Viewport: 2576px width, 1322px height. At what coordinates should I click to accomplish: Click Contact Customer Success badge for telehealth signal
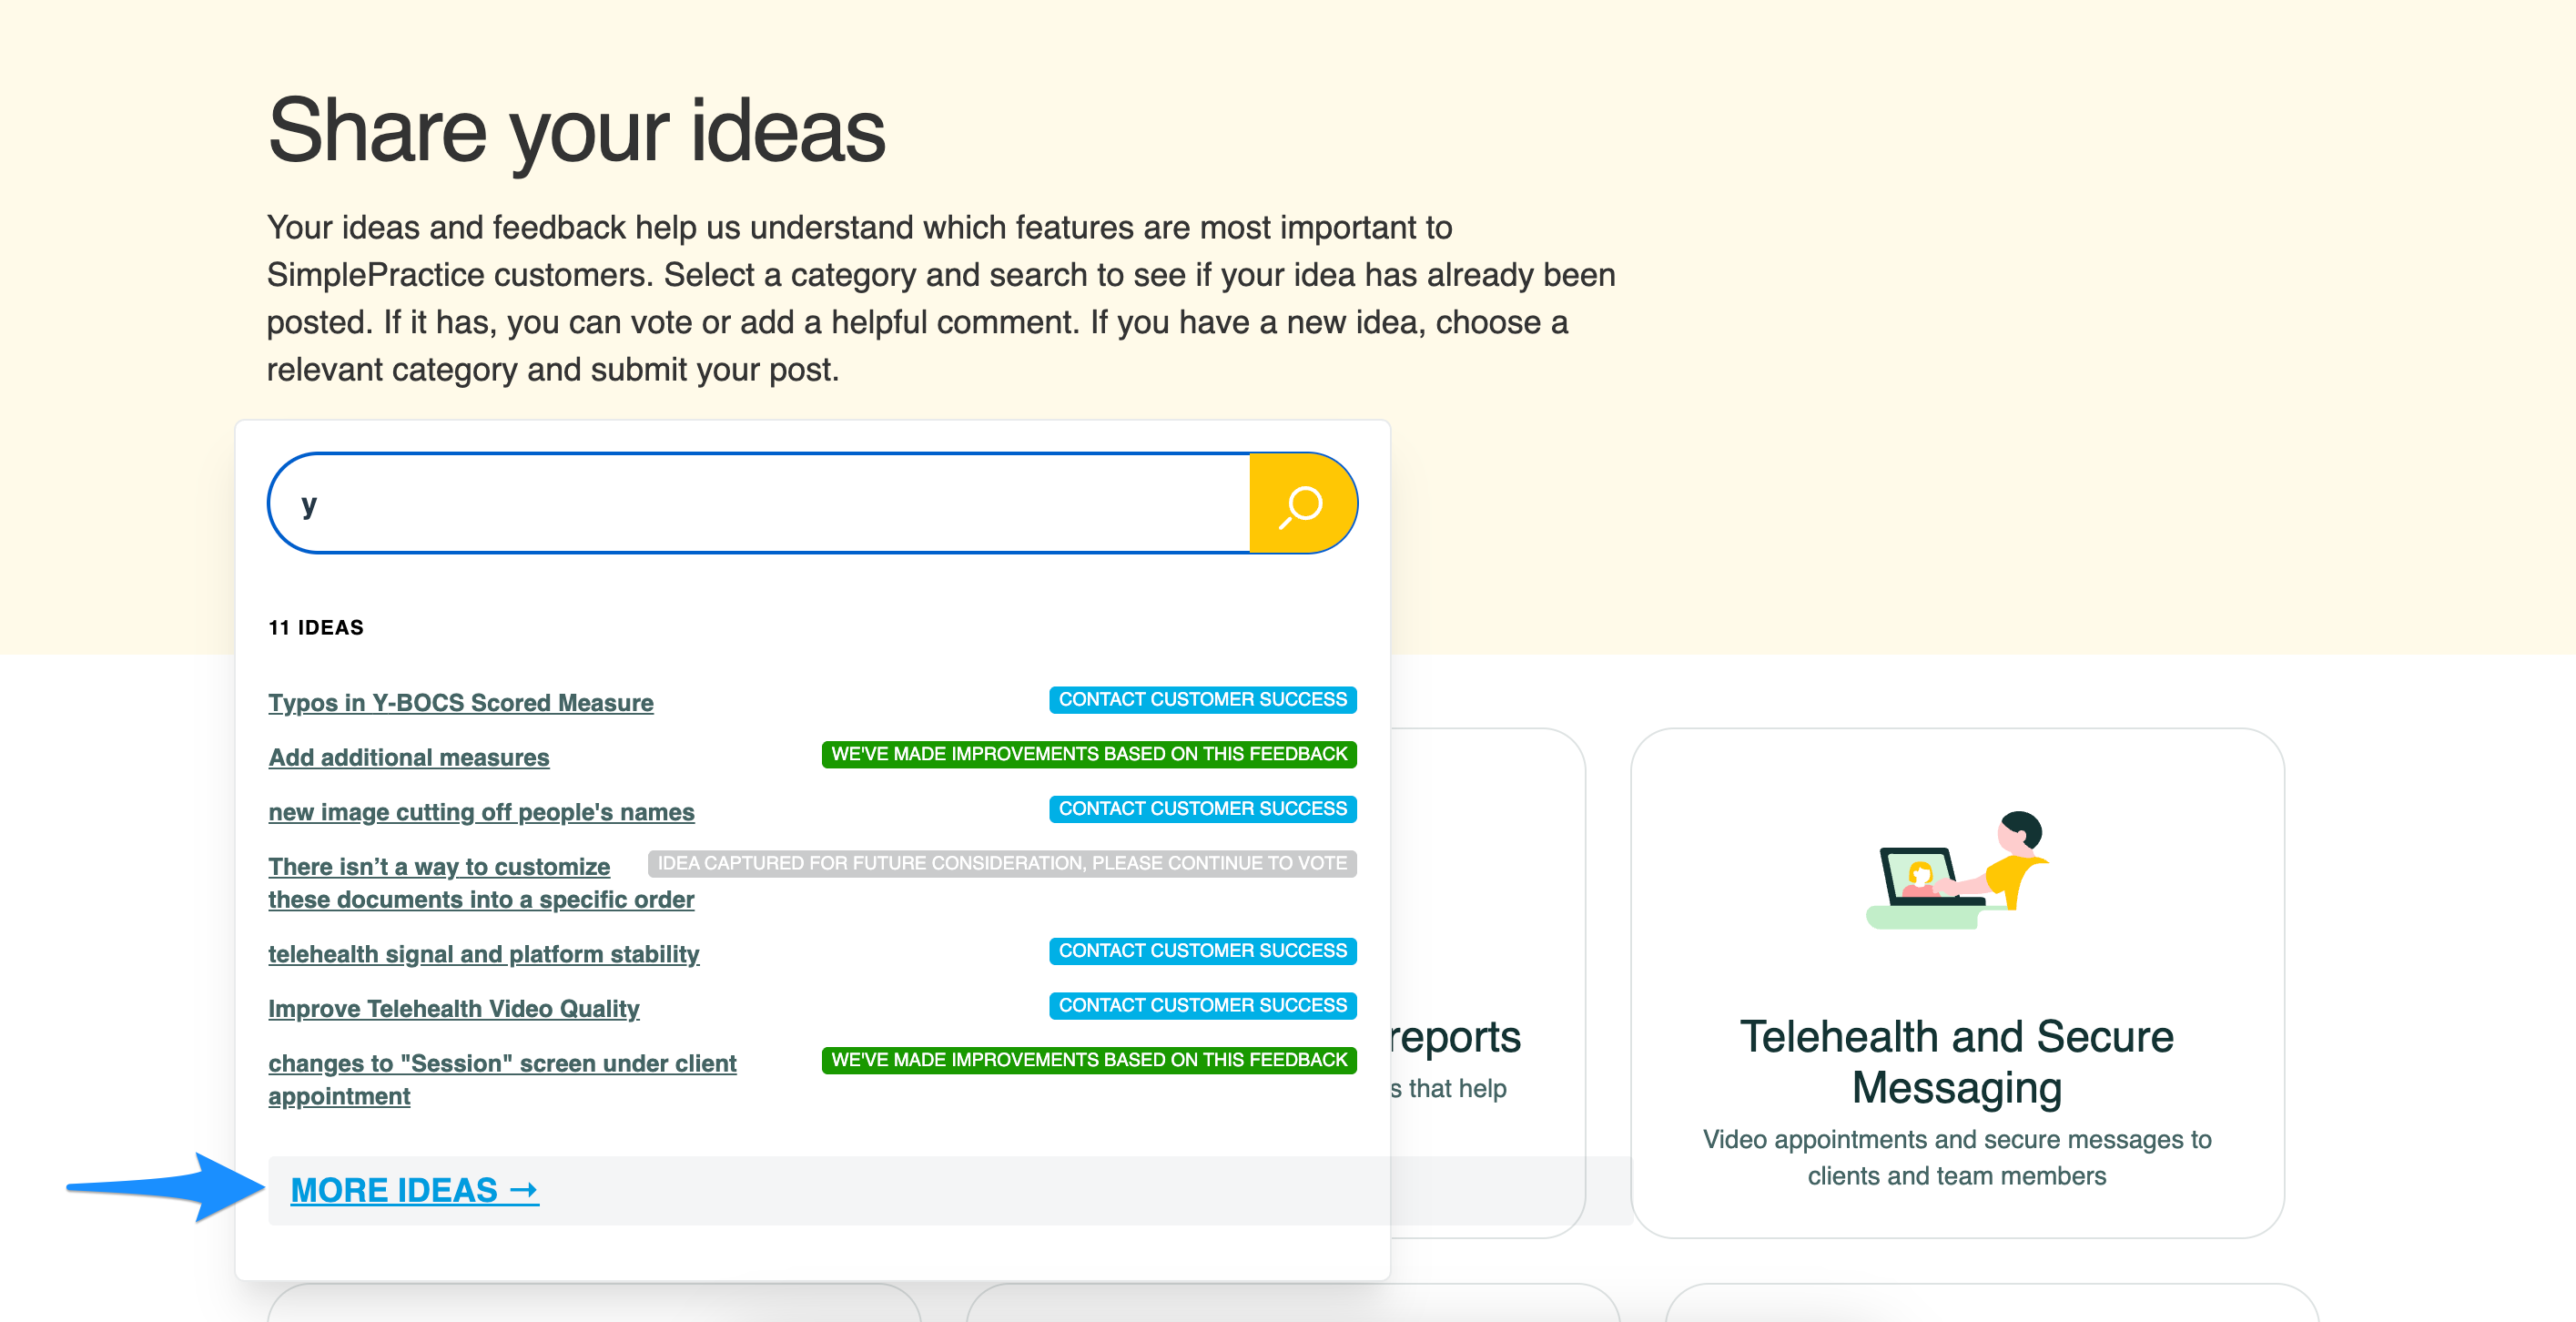click(1203, 950)
